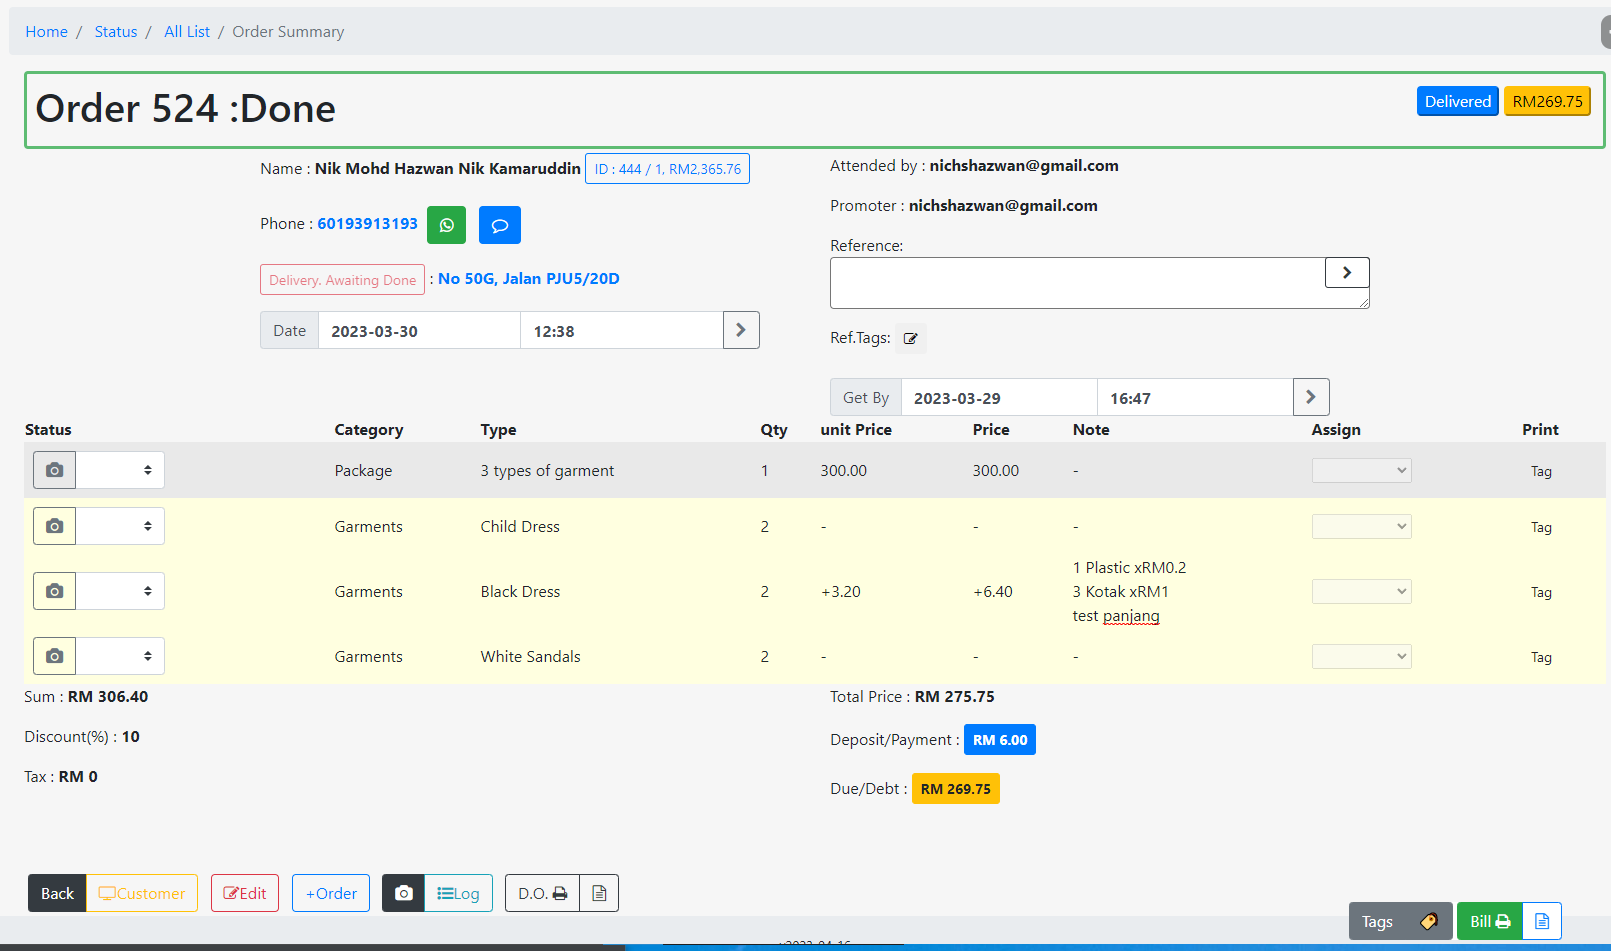Image resolution: width=1611 pixels, height=951 pixels.
Task: Open address No 50G, Jalan PJU5/20D
Action: coord(529,279)
